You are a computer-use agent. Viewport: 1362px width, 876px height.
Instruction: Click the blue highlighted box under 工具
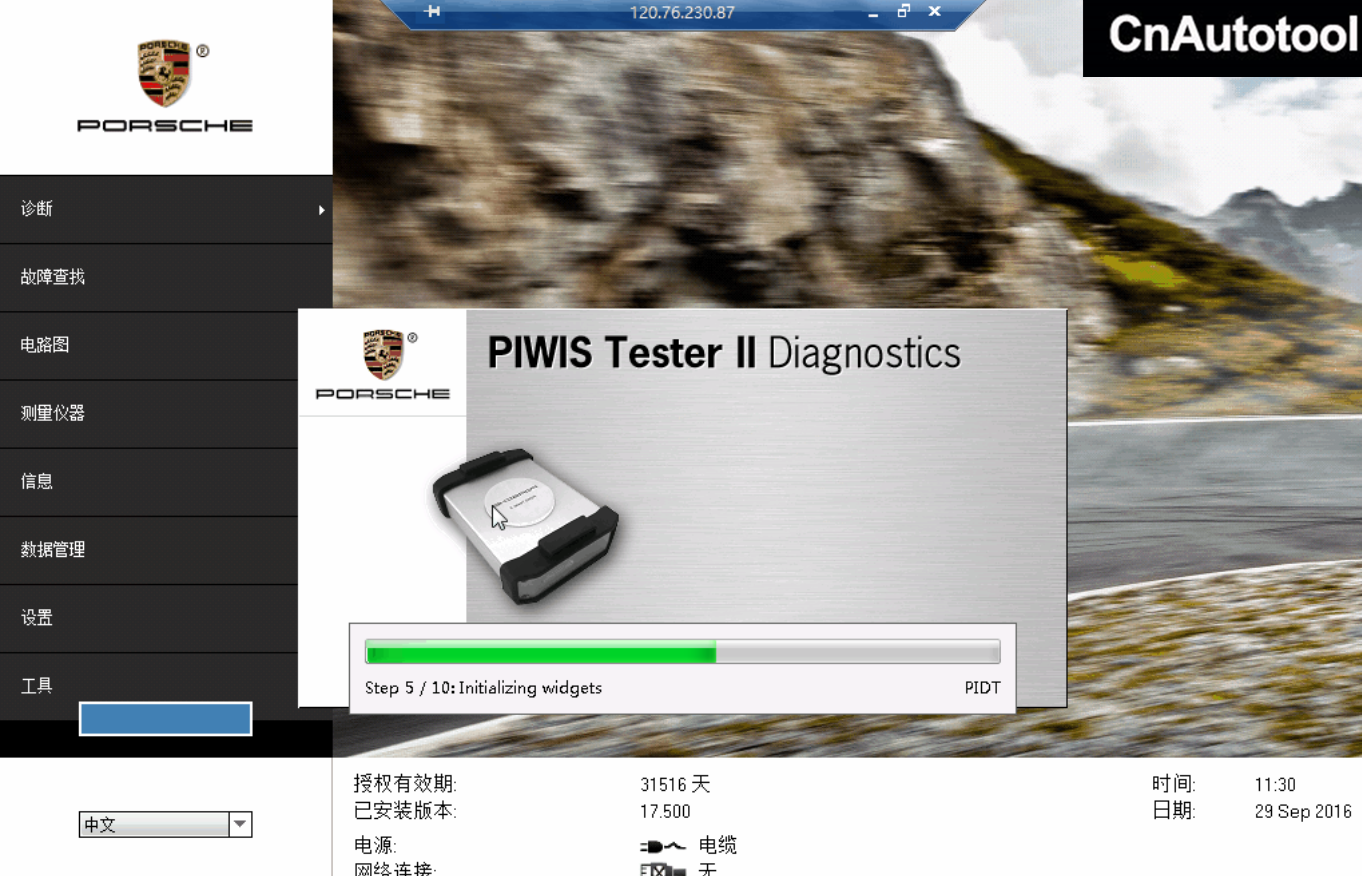click(x=165, y=719)
